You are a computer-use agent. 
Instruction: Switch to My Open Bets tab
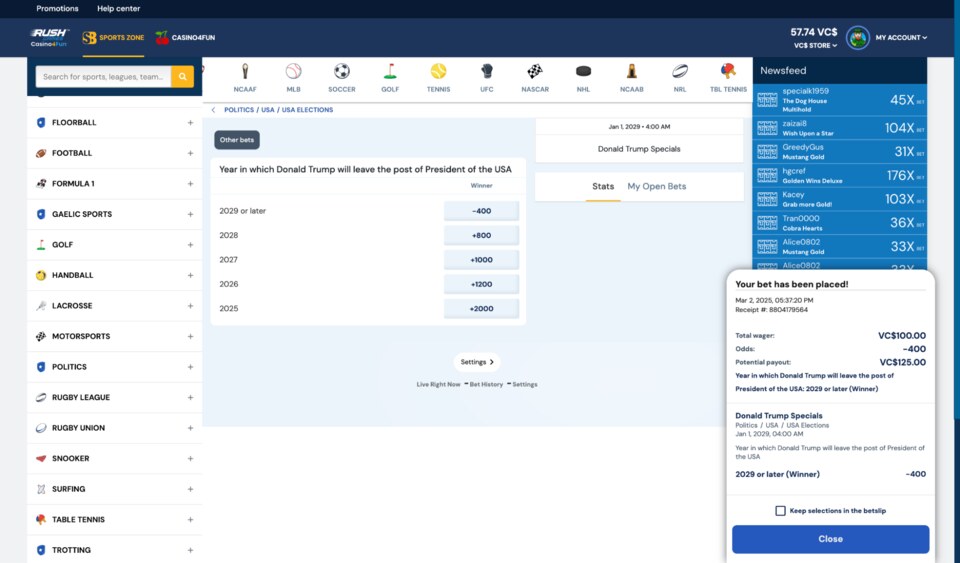pyautogui.click(x=656, y=187)
